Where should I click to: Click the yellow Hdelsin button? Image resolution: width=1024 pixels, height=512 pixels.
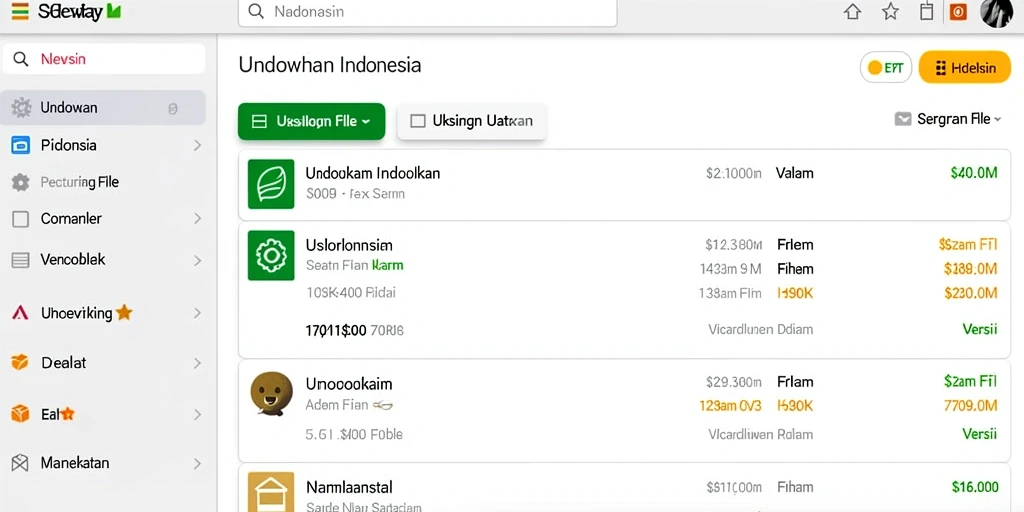(965, 67)
